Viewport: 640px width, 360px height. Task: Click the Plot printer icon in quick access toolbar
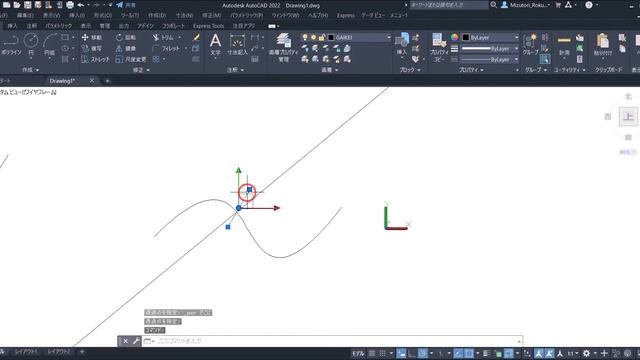click(70, 5)
